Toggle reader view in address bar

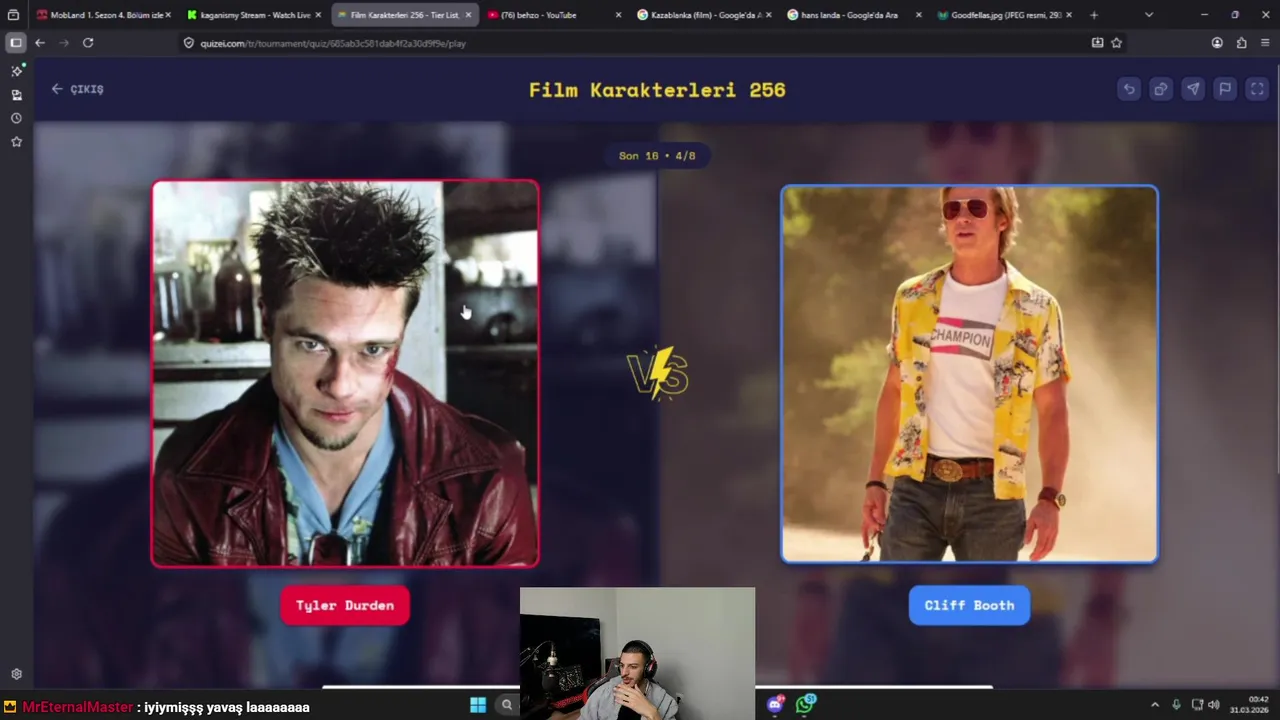(1097, 43)
